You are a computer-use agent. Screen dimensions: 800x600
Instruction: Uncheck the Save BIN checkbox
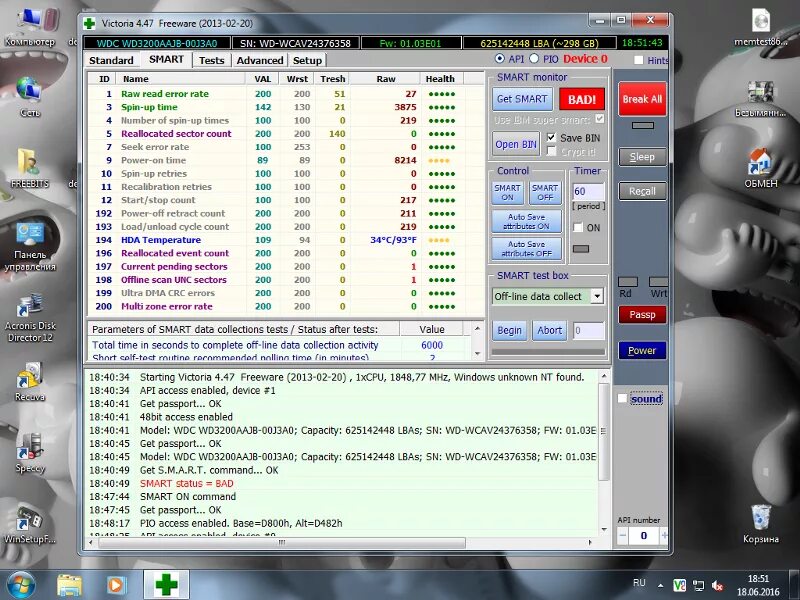point(551,137)
